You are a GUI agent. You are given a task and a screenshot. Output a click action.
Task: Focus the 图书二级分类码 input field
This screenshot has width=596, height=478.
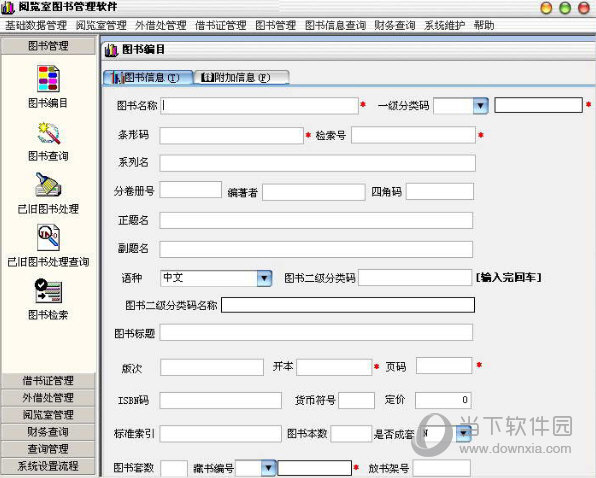tap(415, 278)
